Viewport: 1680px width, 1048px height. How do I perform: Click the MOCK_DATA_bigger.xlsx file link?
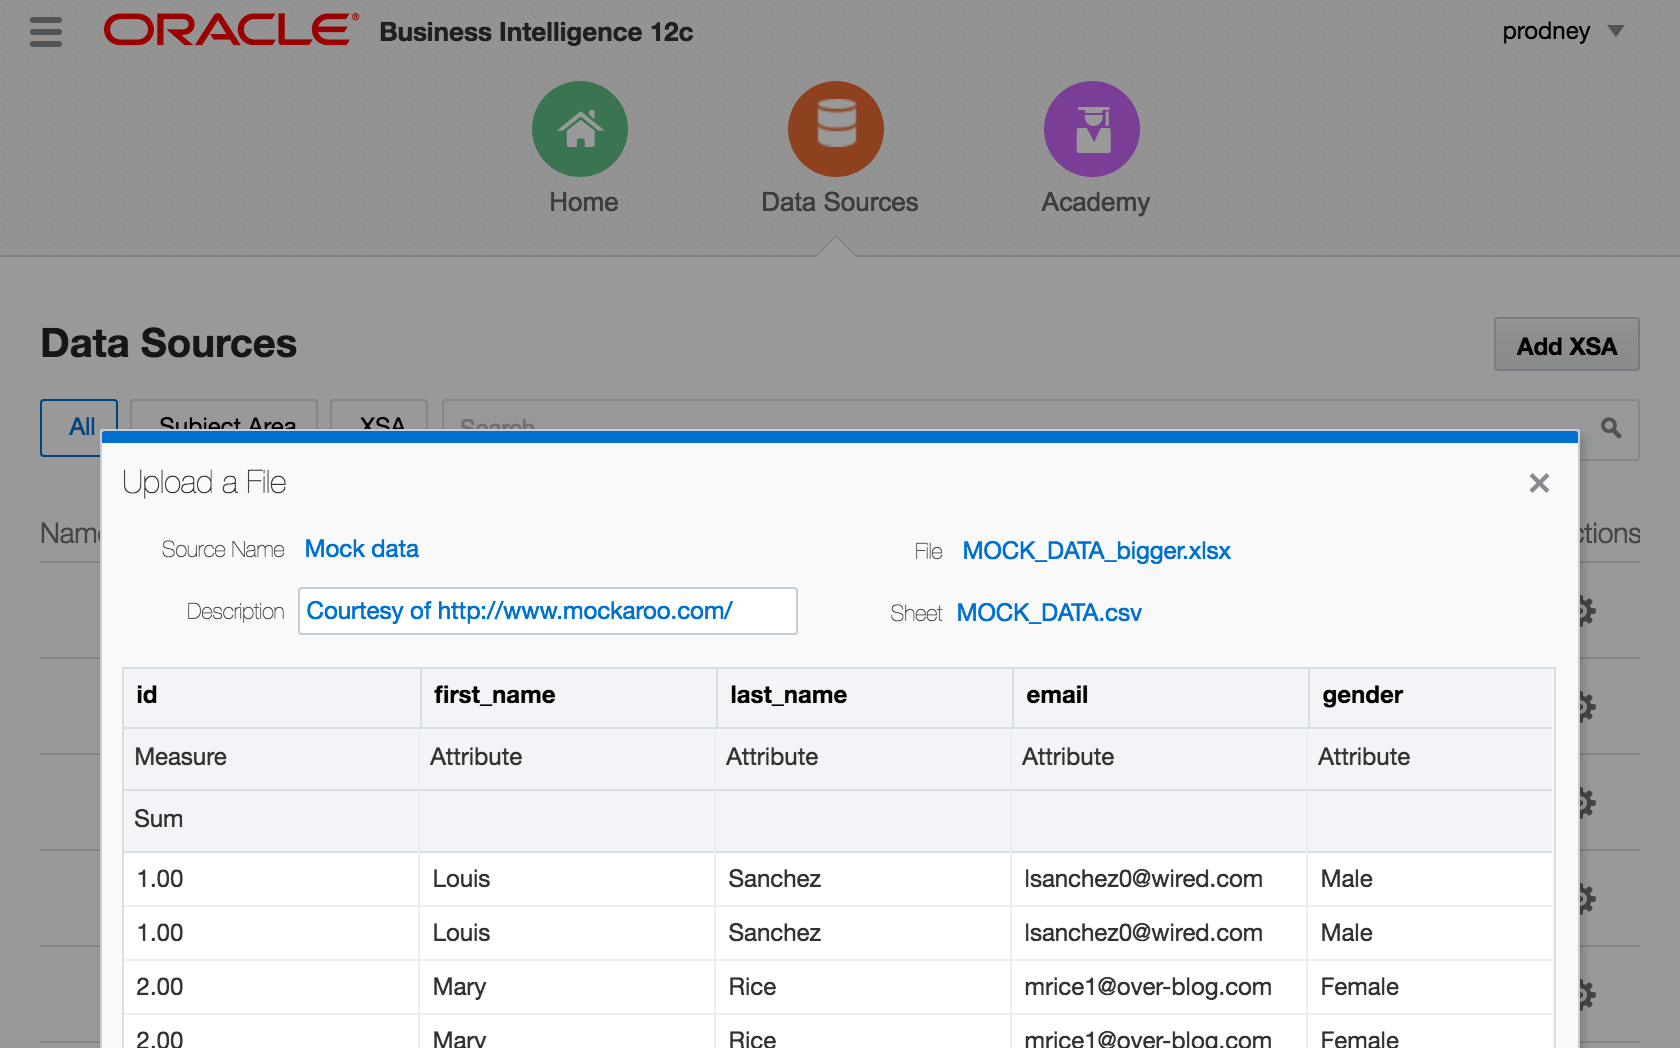pyautogui.click(x=1096, y=551)
